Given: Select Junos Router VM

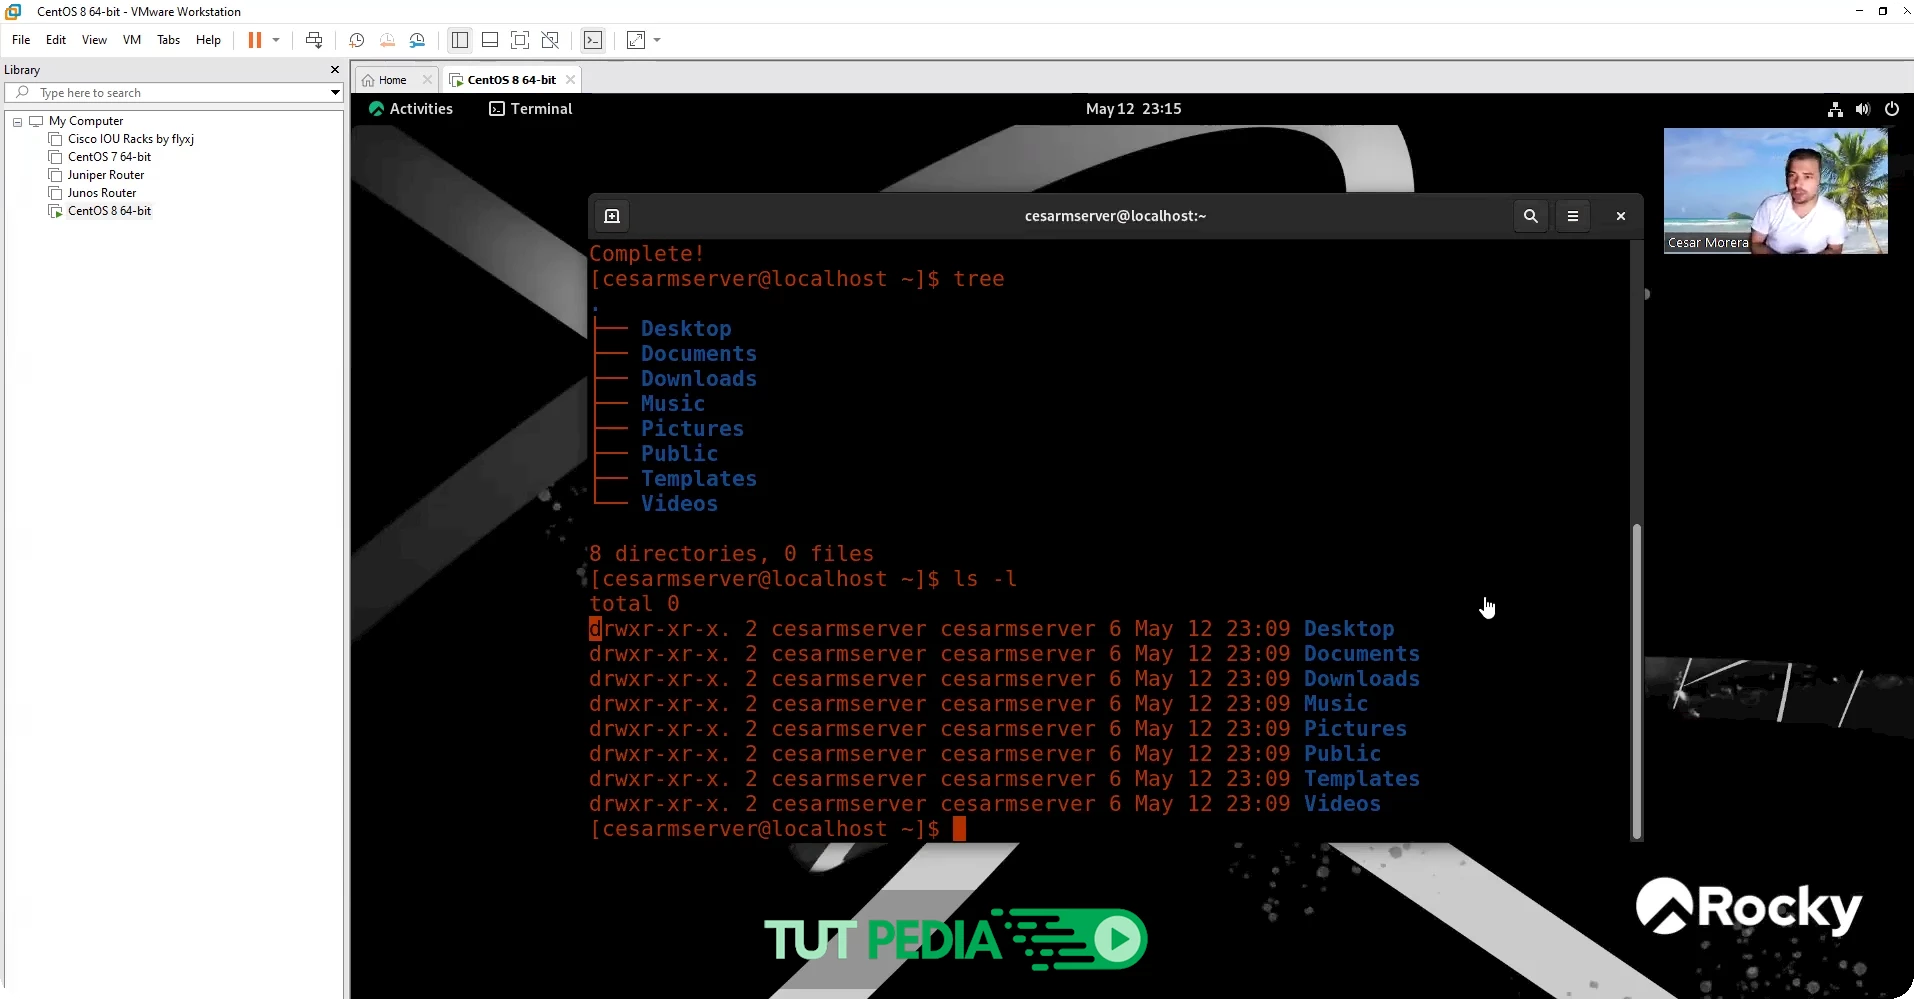Looking at the screenshot, I should (102, 193).
